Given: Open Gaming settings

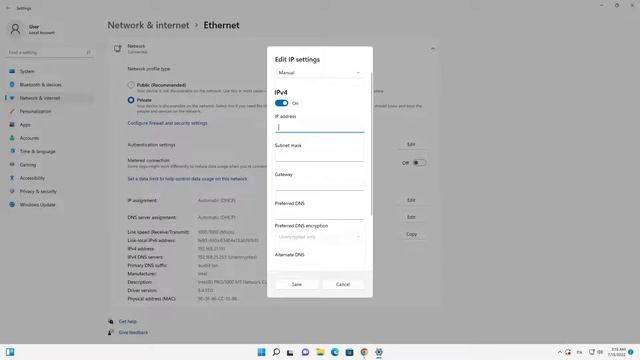Looking at the screenshot, I should pyautogui.click(x=49, y=164).
